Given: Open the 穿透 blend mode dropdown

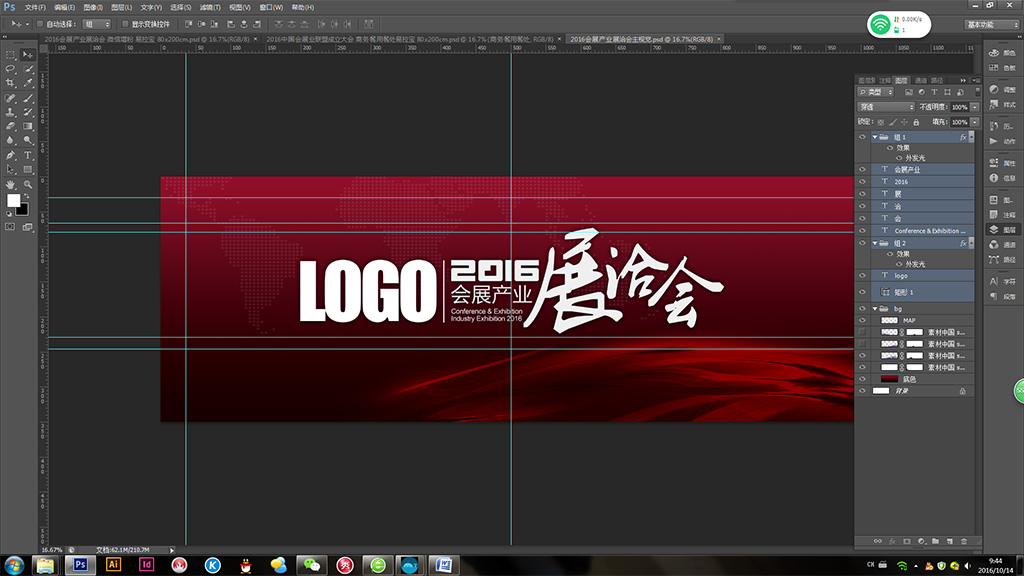Looking at the screenshot, I should tap(886, 107).
